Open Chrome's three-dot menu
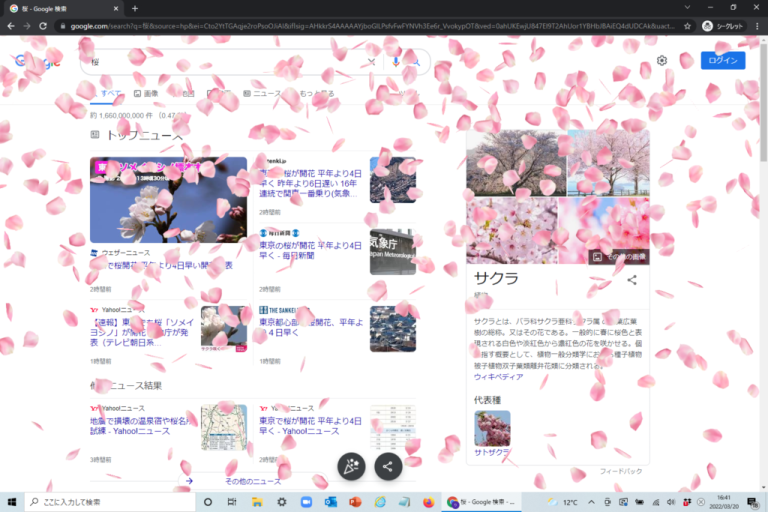Viewport: 768px width, 512px height. pyautogui.click(x=757, y=26)
